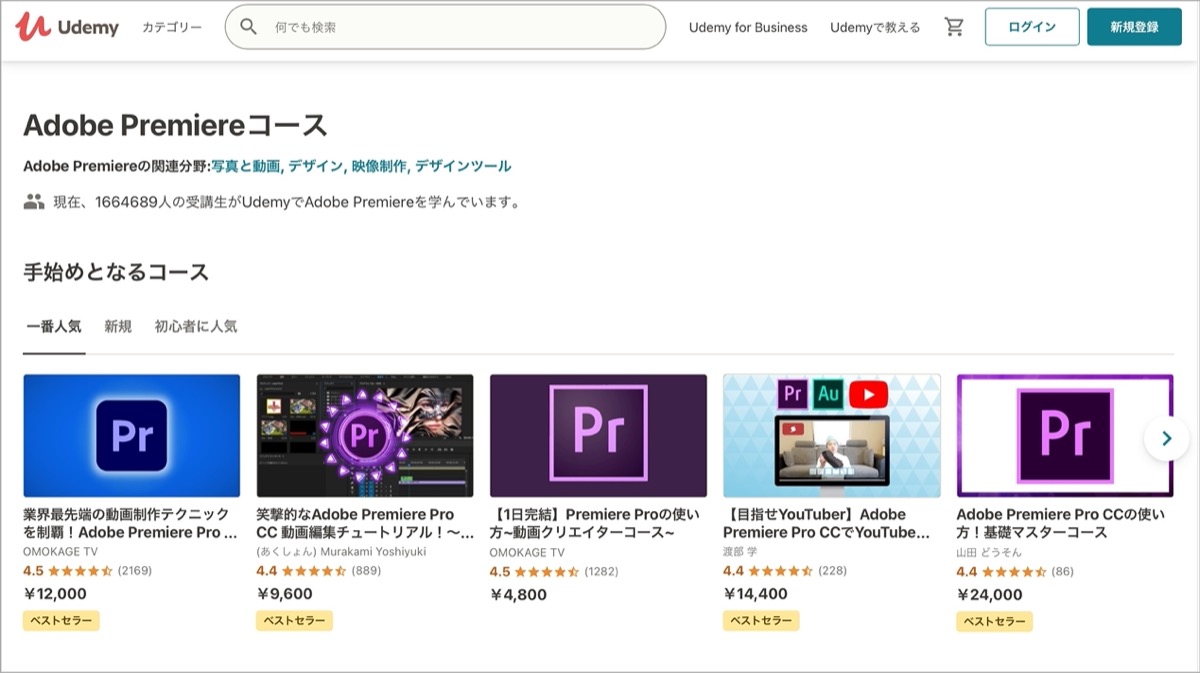Open the デザインツール related topic link
This screenshot has width=1200, height=673.
point(463,166)
